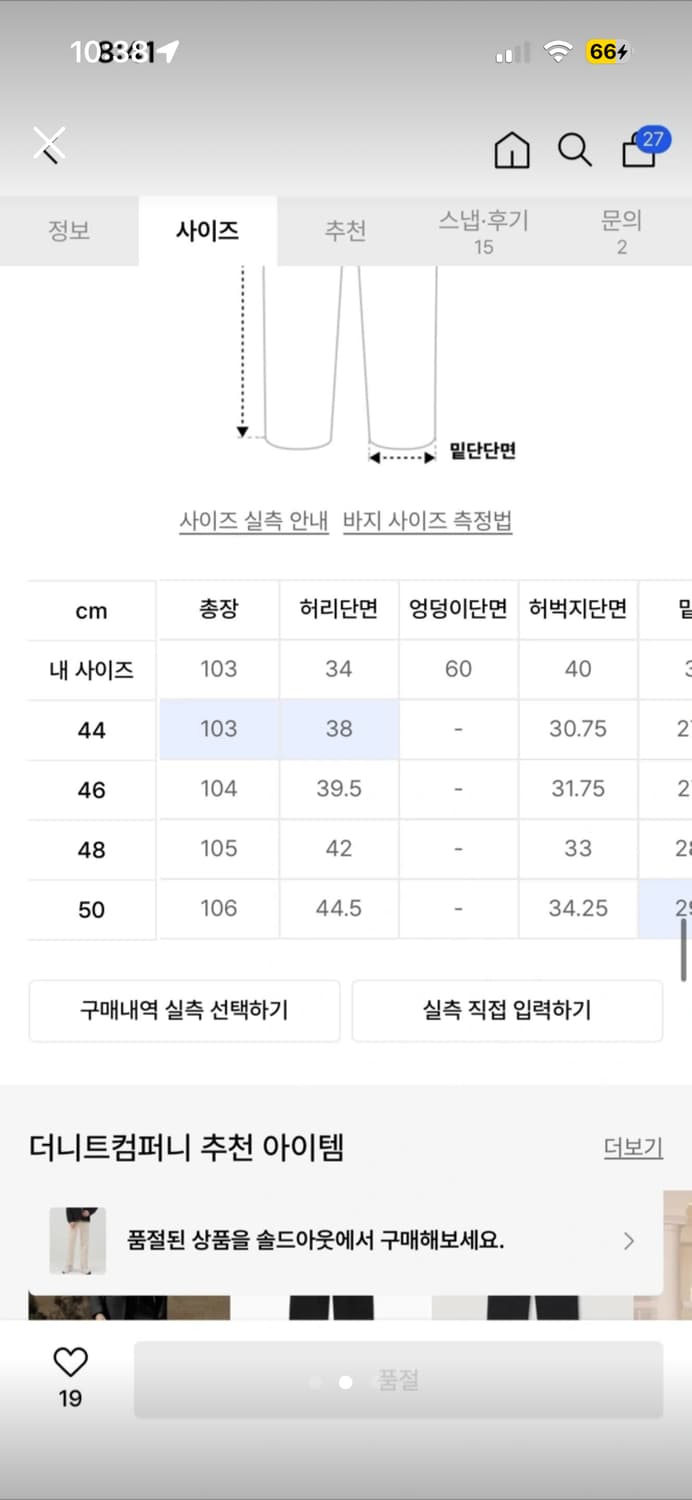
Task: Open the search function
Action: [574, 150]
